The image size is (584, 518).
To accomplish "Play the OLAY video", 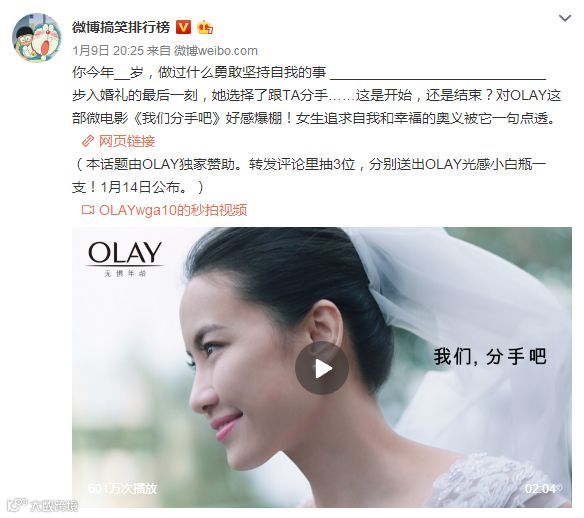I will (x=322, y=368).
